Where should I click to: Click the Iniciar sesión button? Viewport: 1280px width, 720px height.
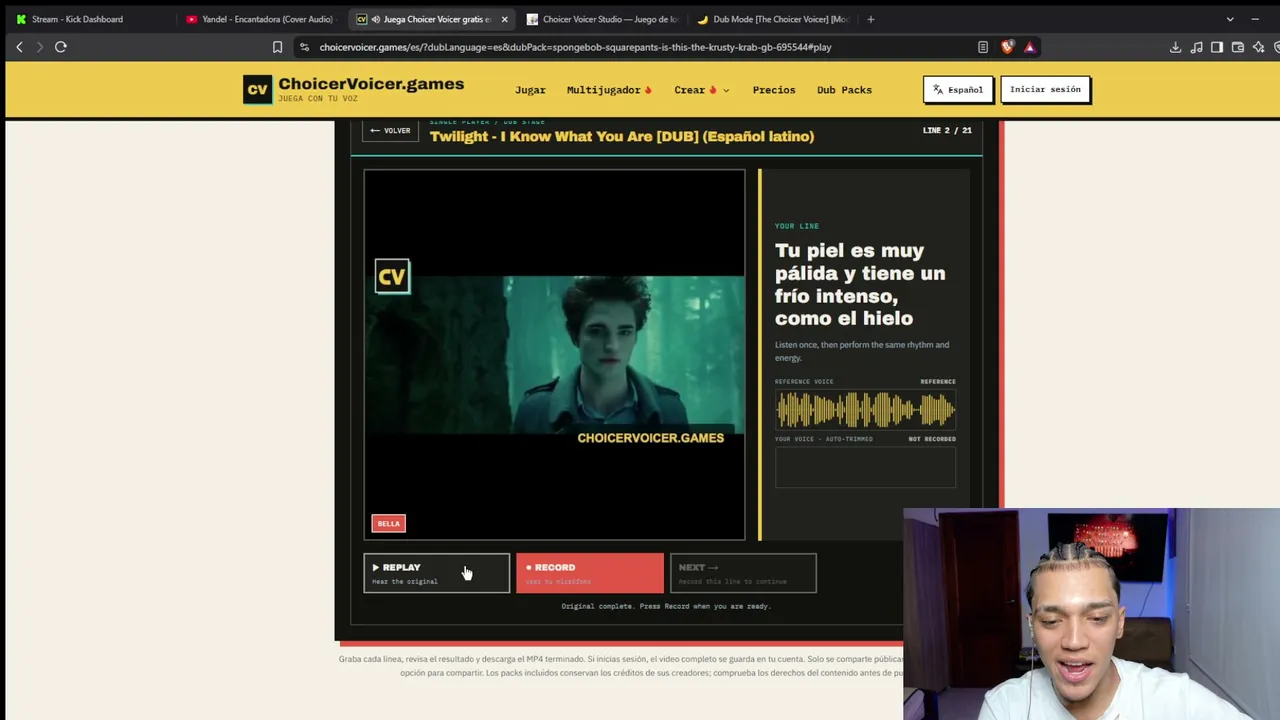(x=1045, y=90)
